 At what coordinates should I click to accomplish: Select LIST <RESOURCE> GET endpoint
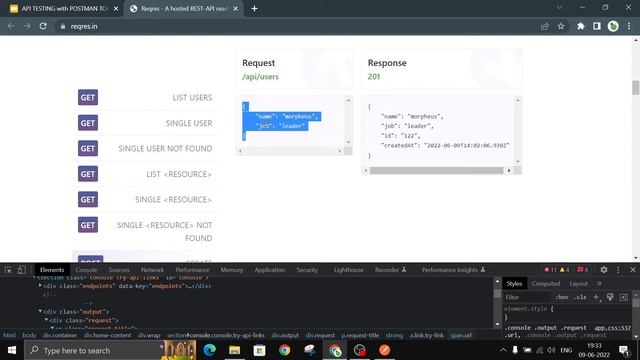tap(145, 174)
